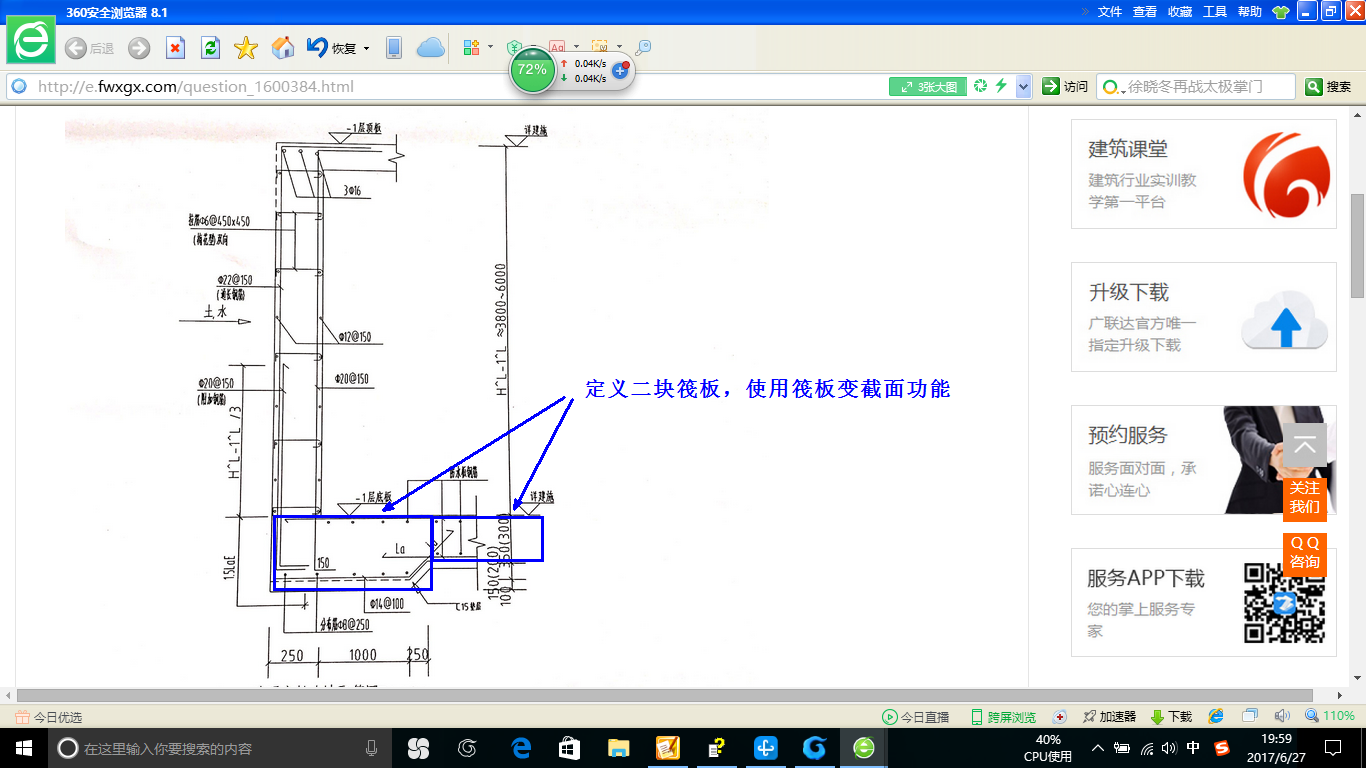The image size is (1366, 768).
Task: Click the IE kernel mode icon
Action: (x=1216, y=717)
